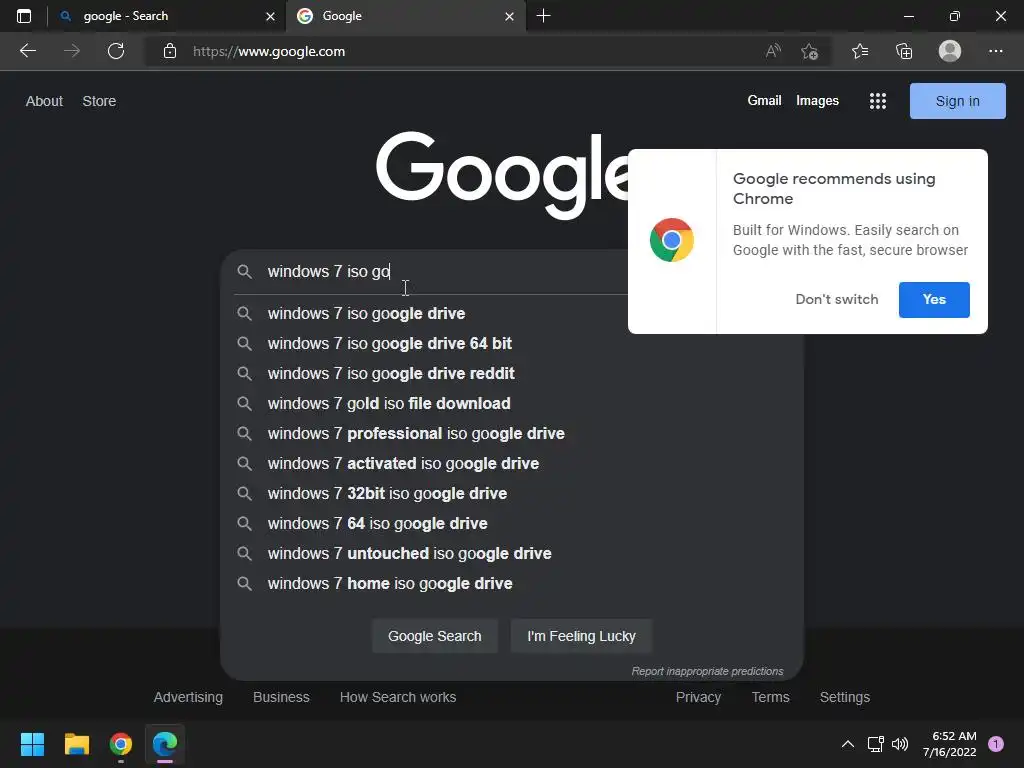
Task: Switch to the 'google - Search' tab
Action: tap(167, 16)
